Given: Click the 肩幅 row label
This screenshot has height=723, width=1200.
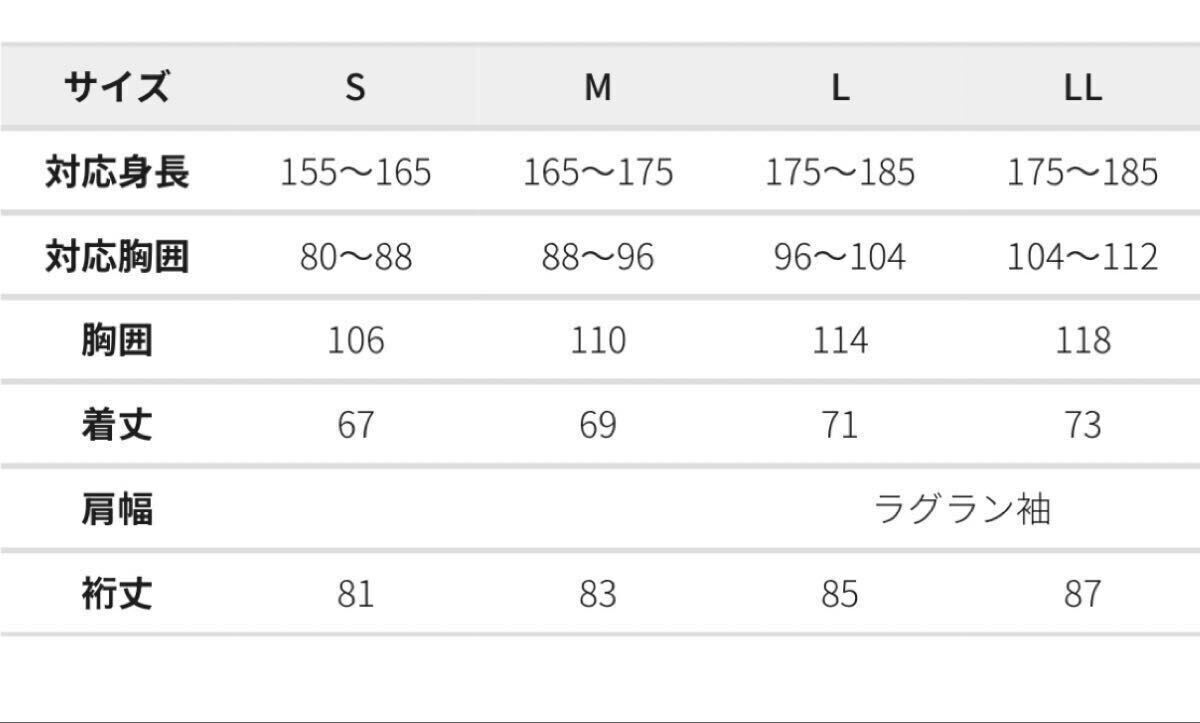Looking at the screenshot, I should 117,510.
